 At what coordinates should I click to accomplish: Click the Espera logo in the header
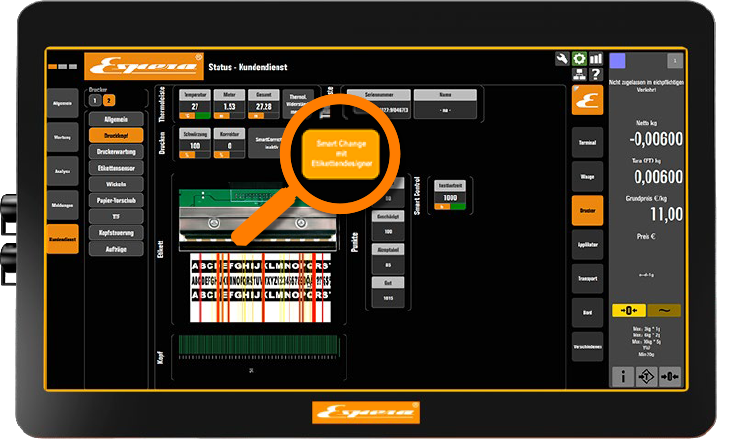click(x=144, y=66)
